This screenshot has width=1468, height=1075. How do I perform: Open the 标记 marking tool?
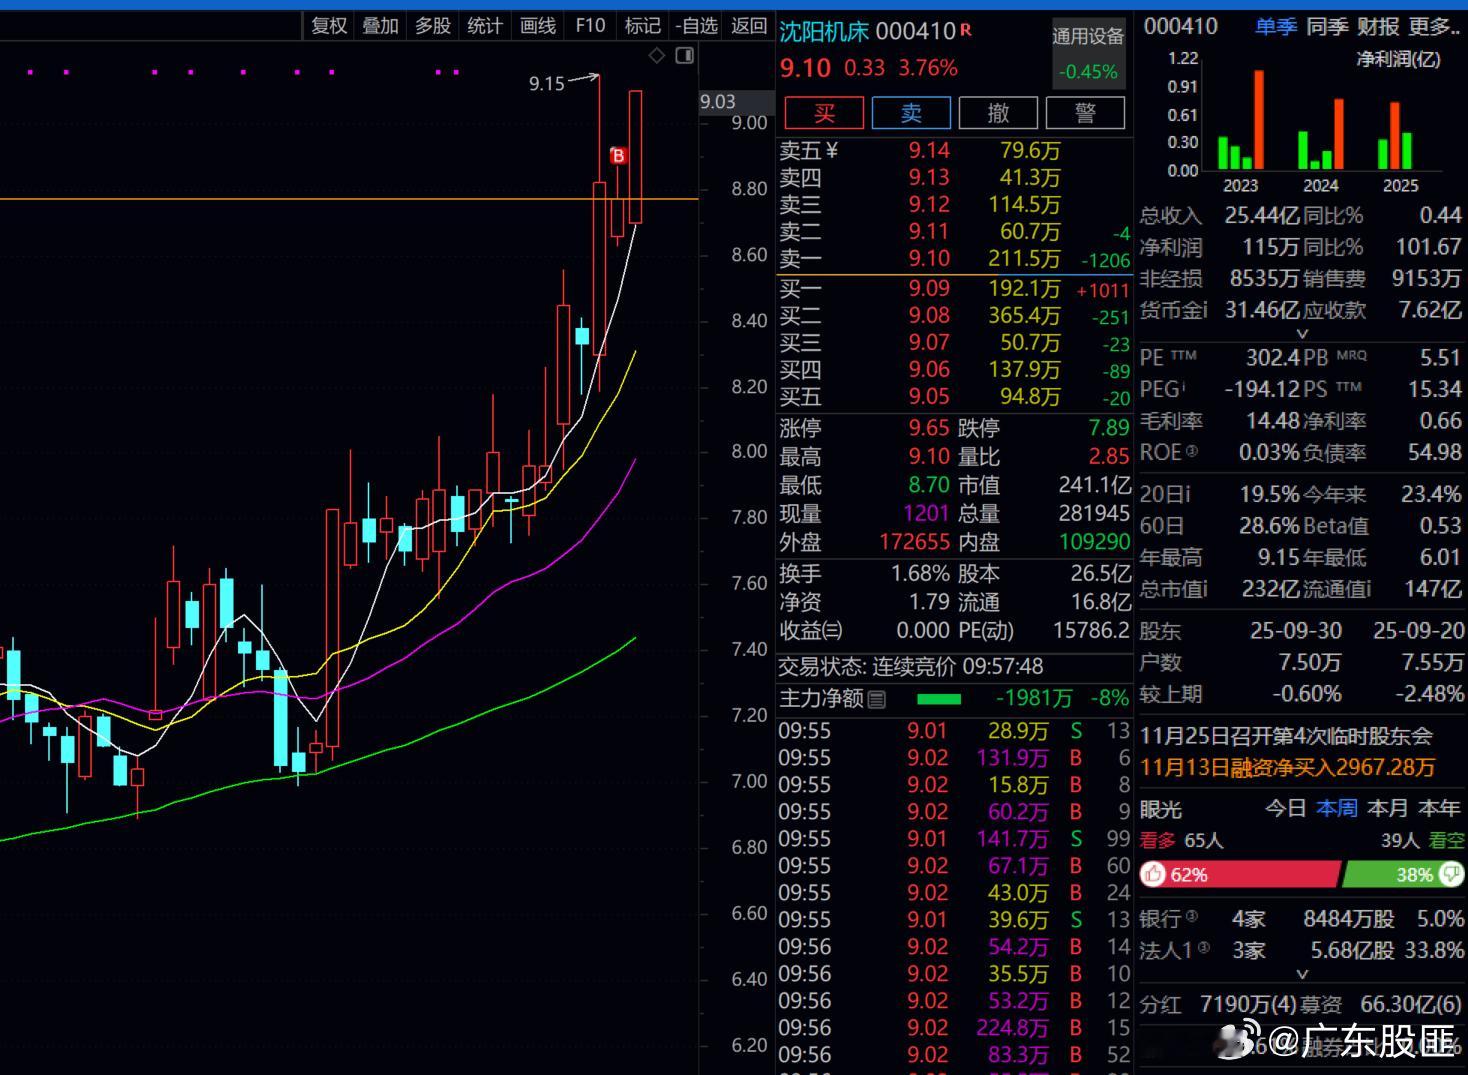[x=642, y=26]
